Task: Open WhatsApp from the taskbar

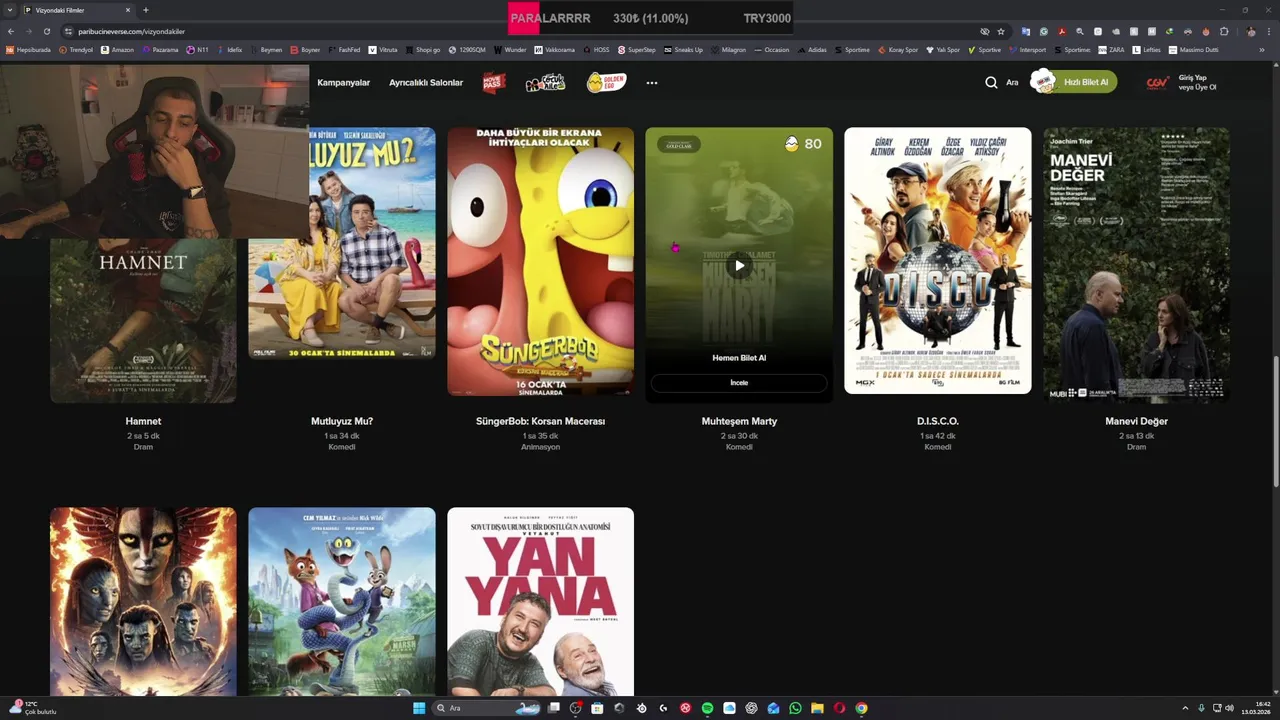Action: point(795,708)
